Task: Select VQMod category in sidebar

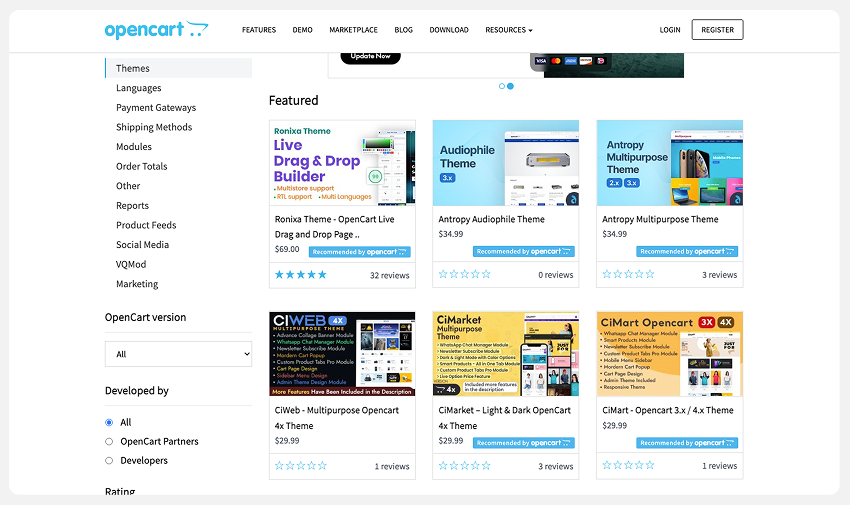Action: pyautogui.click(x=131, y=264)
